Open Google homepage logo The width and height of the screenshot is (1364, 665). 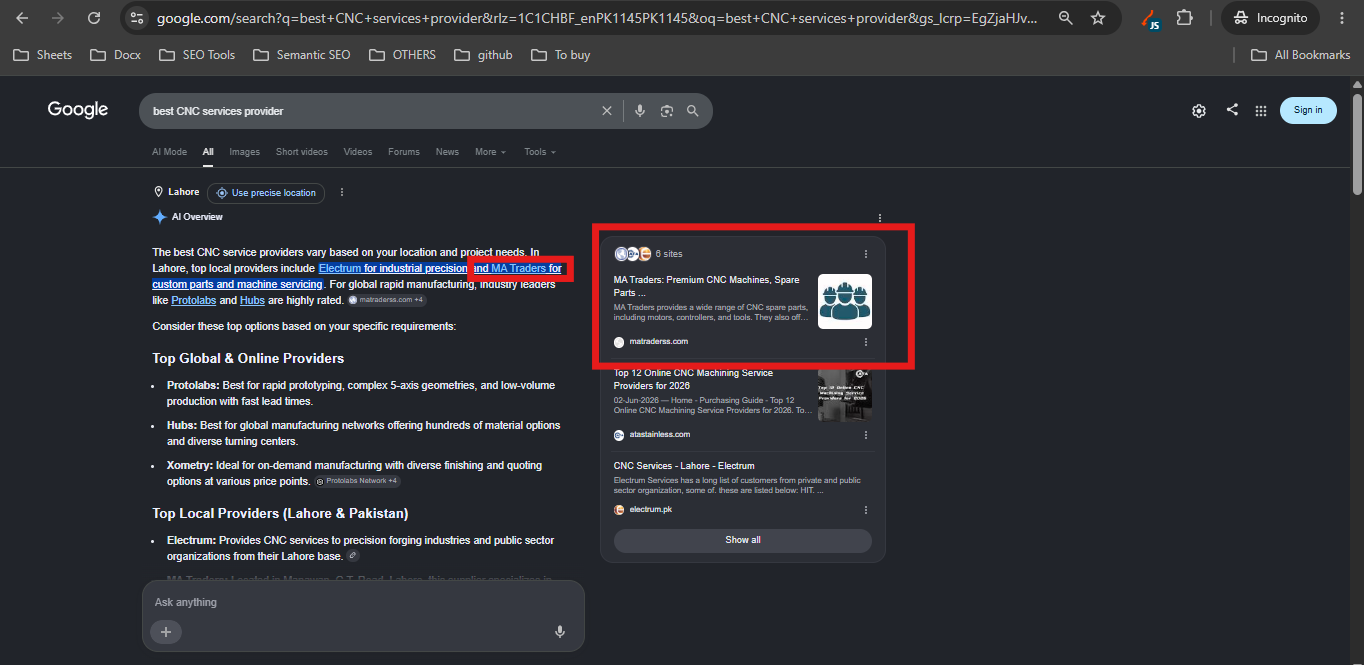tap(78, 110)
